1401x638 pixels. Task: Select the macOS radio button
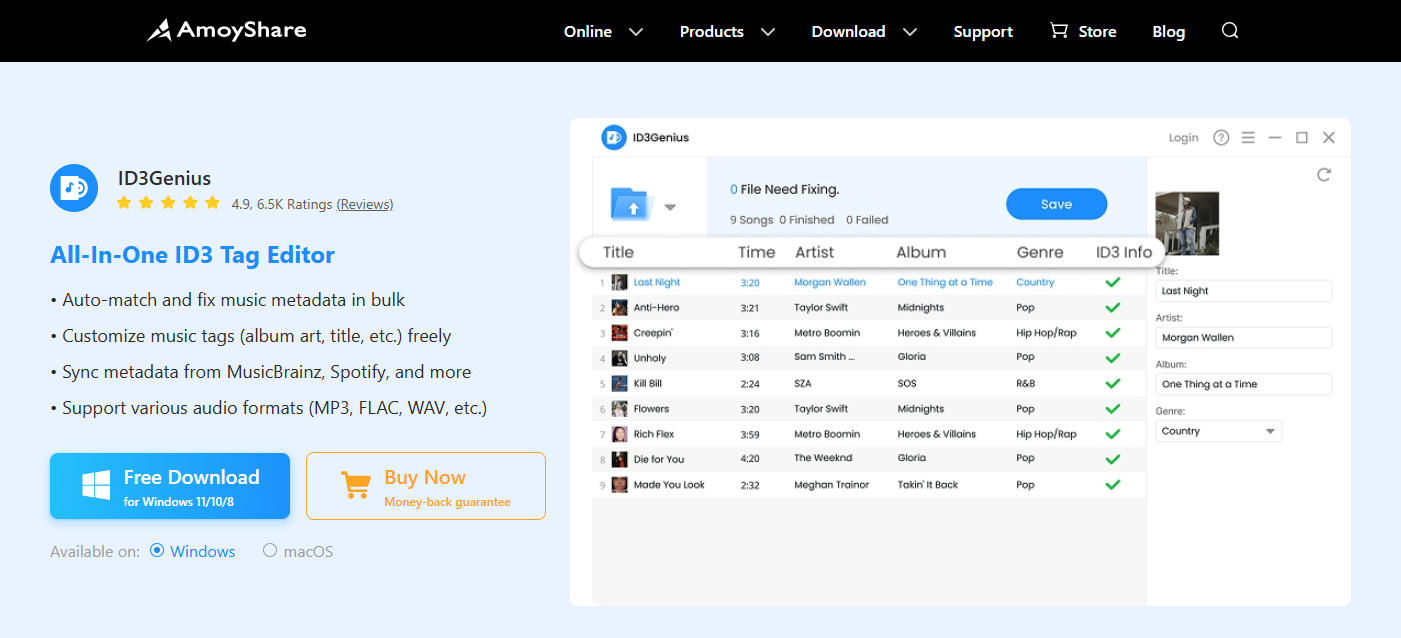(x=270, y=550)
